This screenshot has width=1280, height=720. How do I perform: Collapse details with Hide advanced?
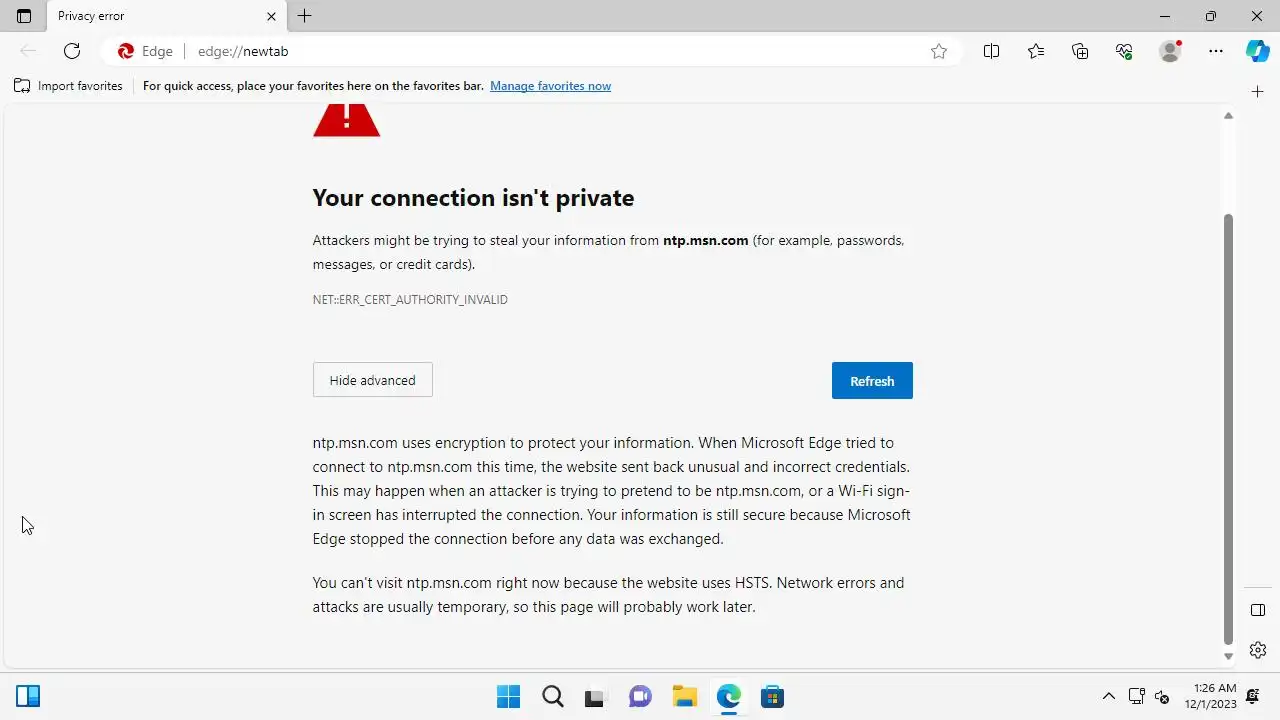pos(372,380)
